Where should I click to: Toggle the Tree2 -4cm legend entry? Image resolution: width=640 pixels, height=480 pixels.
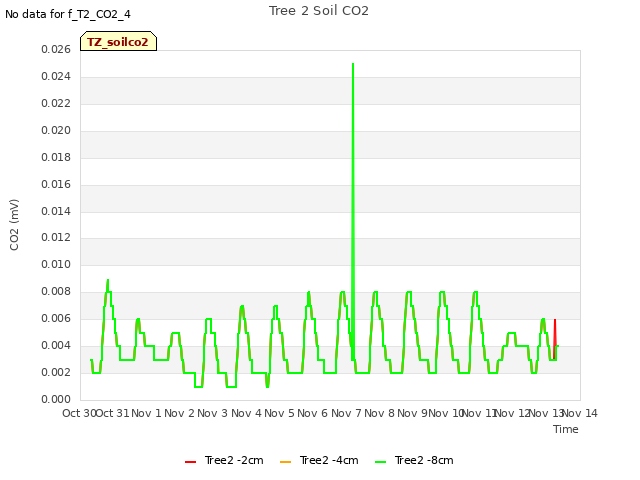pos(319,460)
